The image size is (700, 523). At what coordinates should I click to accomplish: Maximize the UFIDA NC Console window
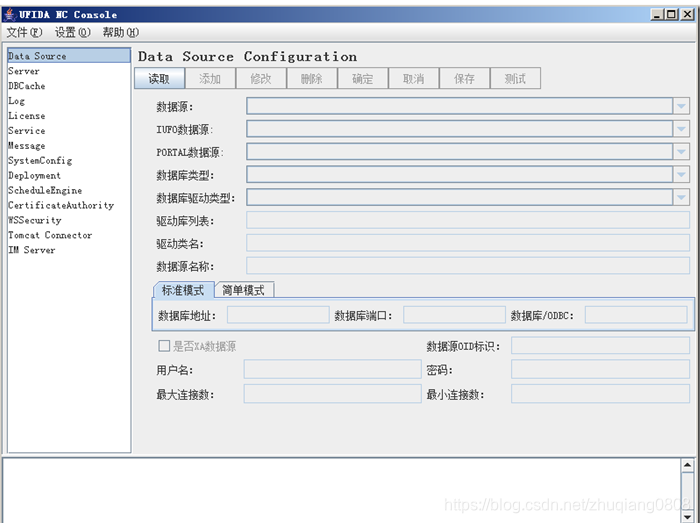(671, 14)
